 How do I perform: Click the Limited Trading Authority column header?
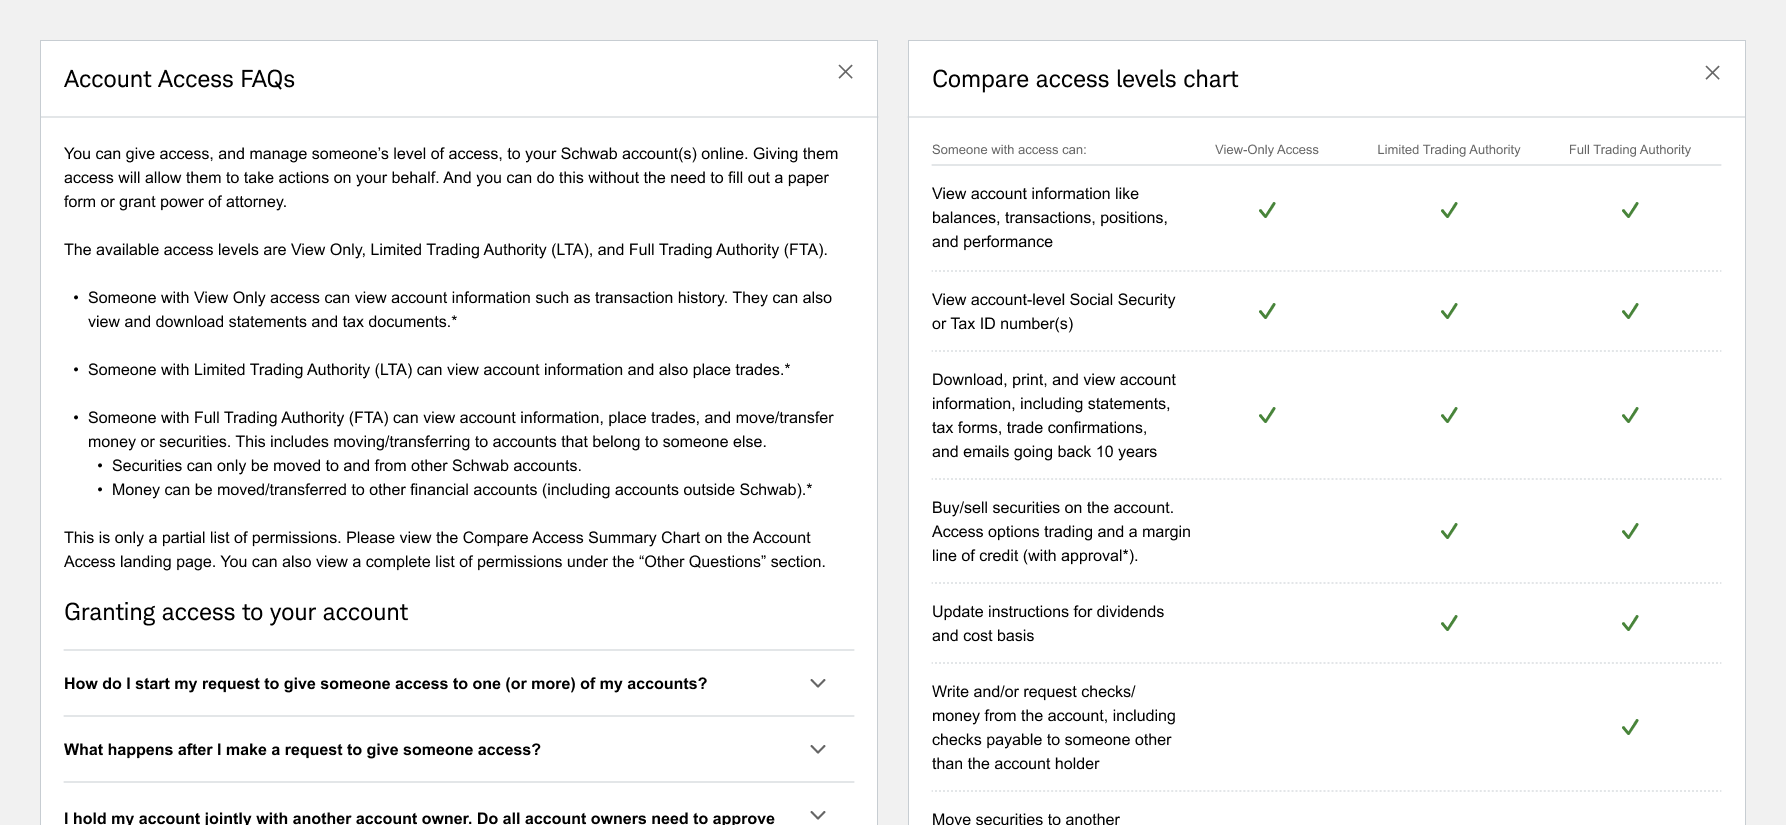point(1448,150)
